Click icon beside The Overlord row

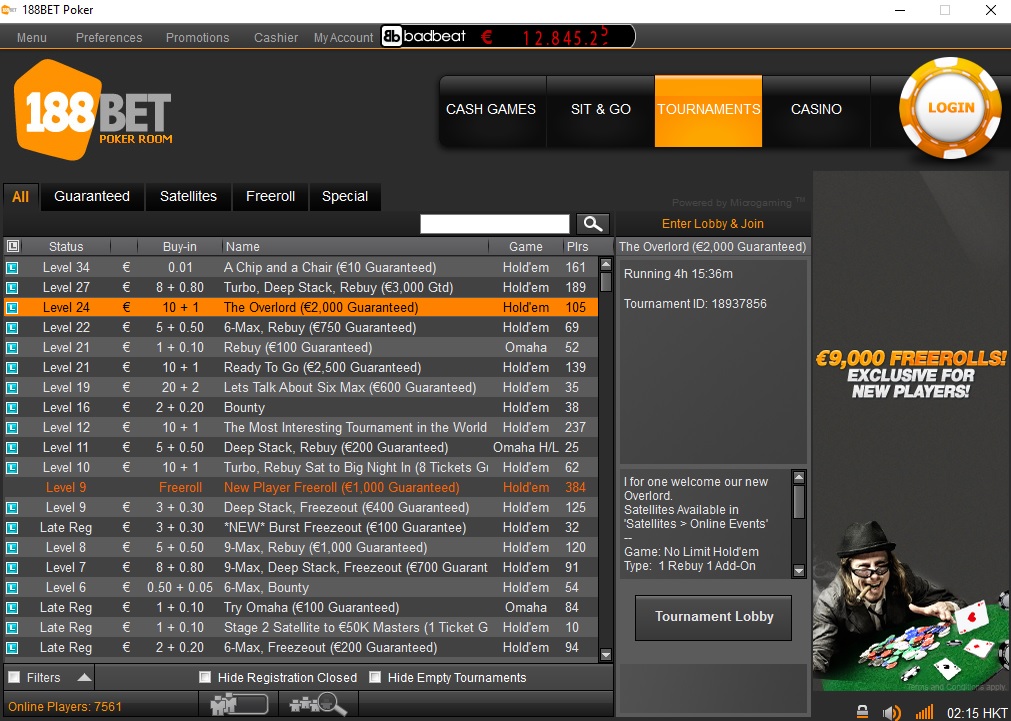click(12, 308)
